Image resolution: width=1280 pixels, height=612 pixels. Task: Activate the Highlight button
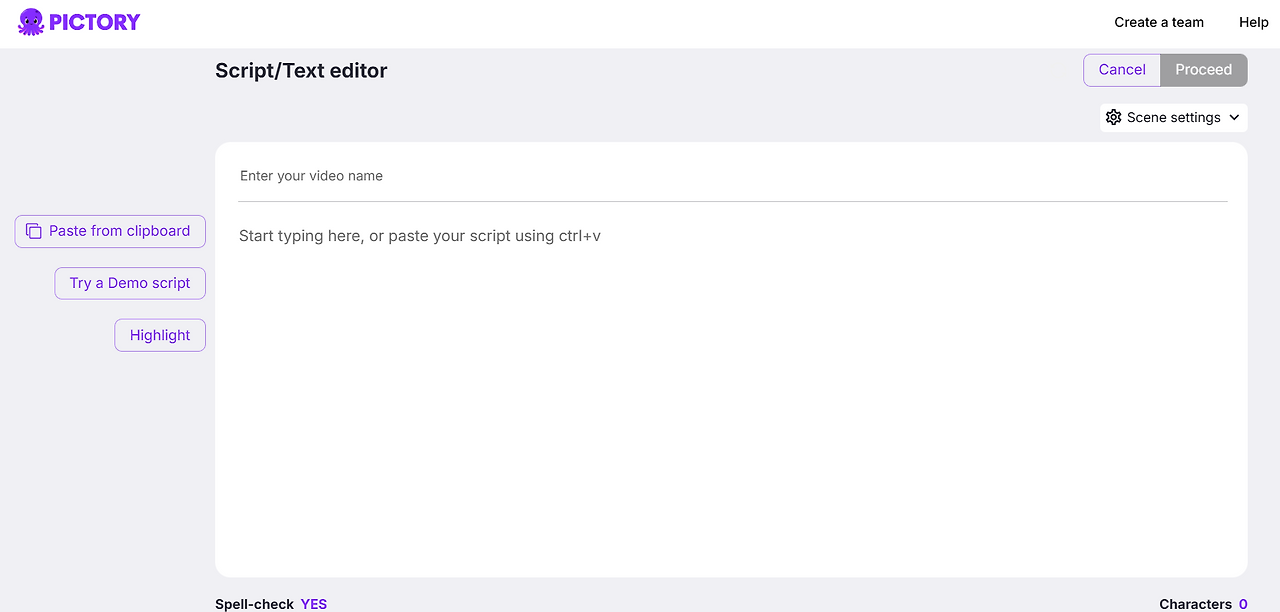tap(160, 335)
